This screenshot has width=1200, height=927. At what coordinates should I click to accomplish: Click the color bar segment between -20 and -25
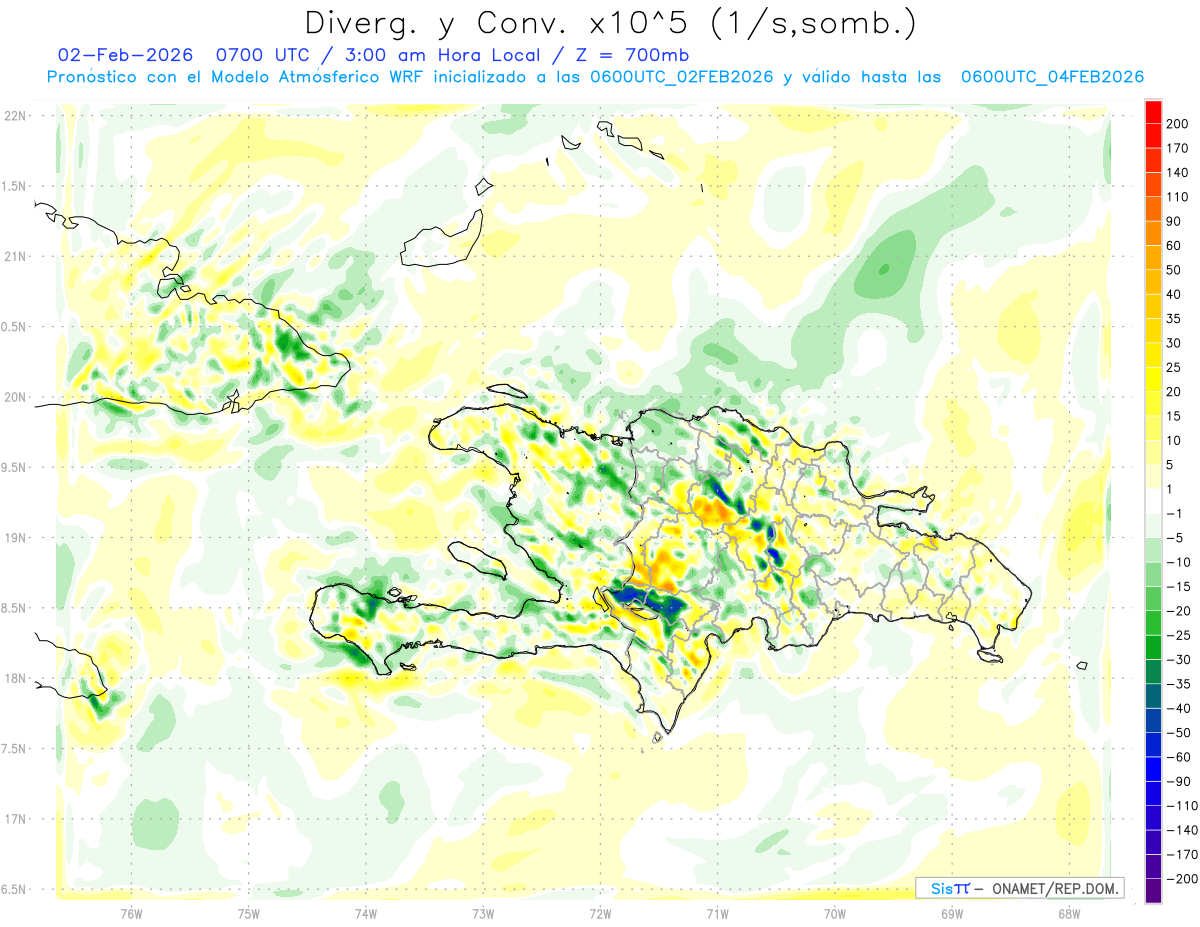pos(1153,622)
